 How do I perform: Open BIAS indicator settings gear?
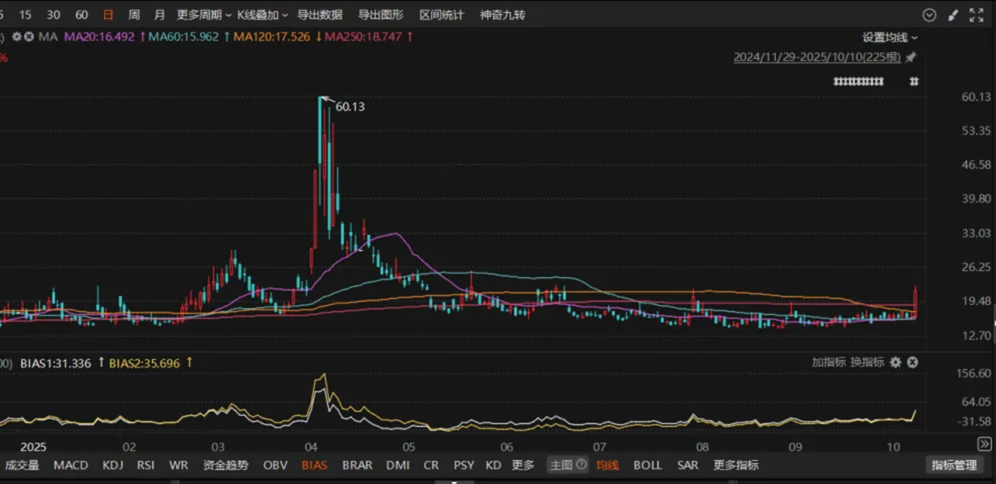point(895,362)
